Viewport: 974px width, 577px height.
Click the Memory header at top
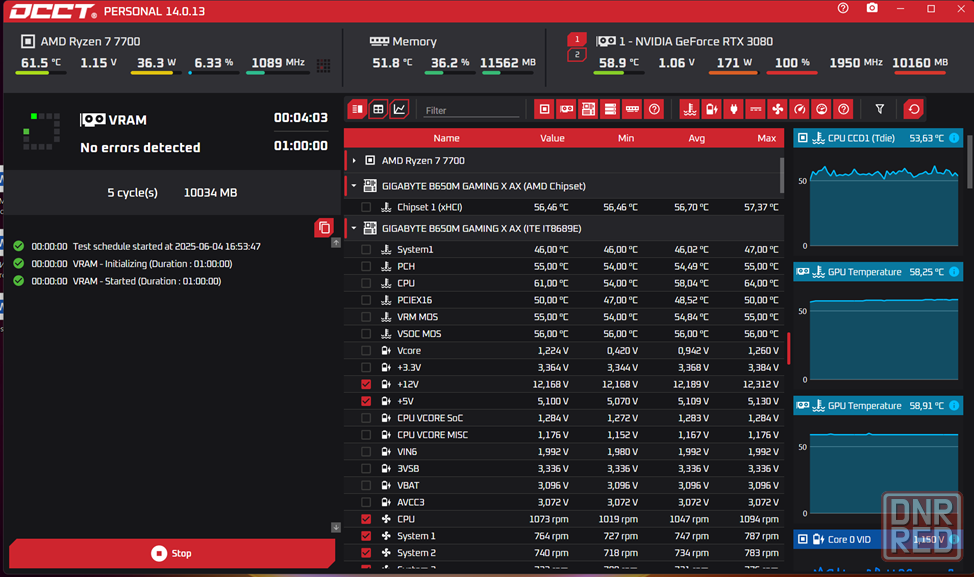click(x=403, y=42)
